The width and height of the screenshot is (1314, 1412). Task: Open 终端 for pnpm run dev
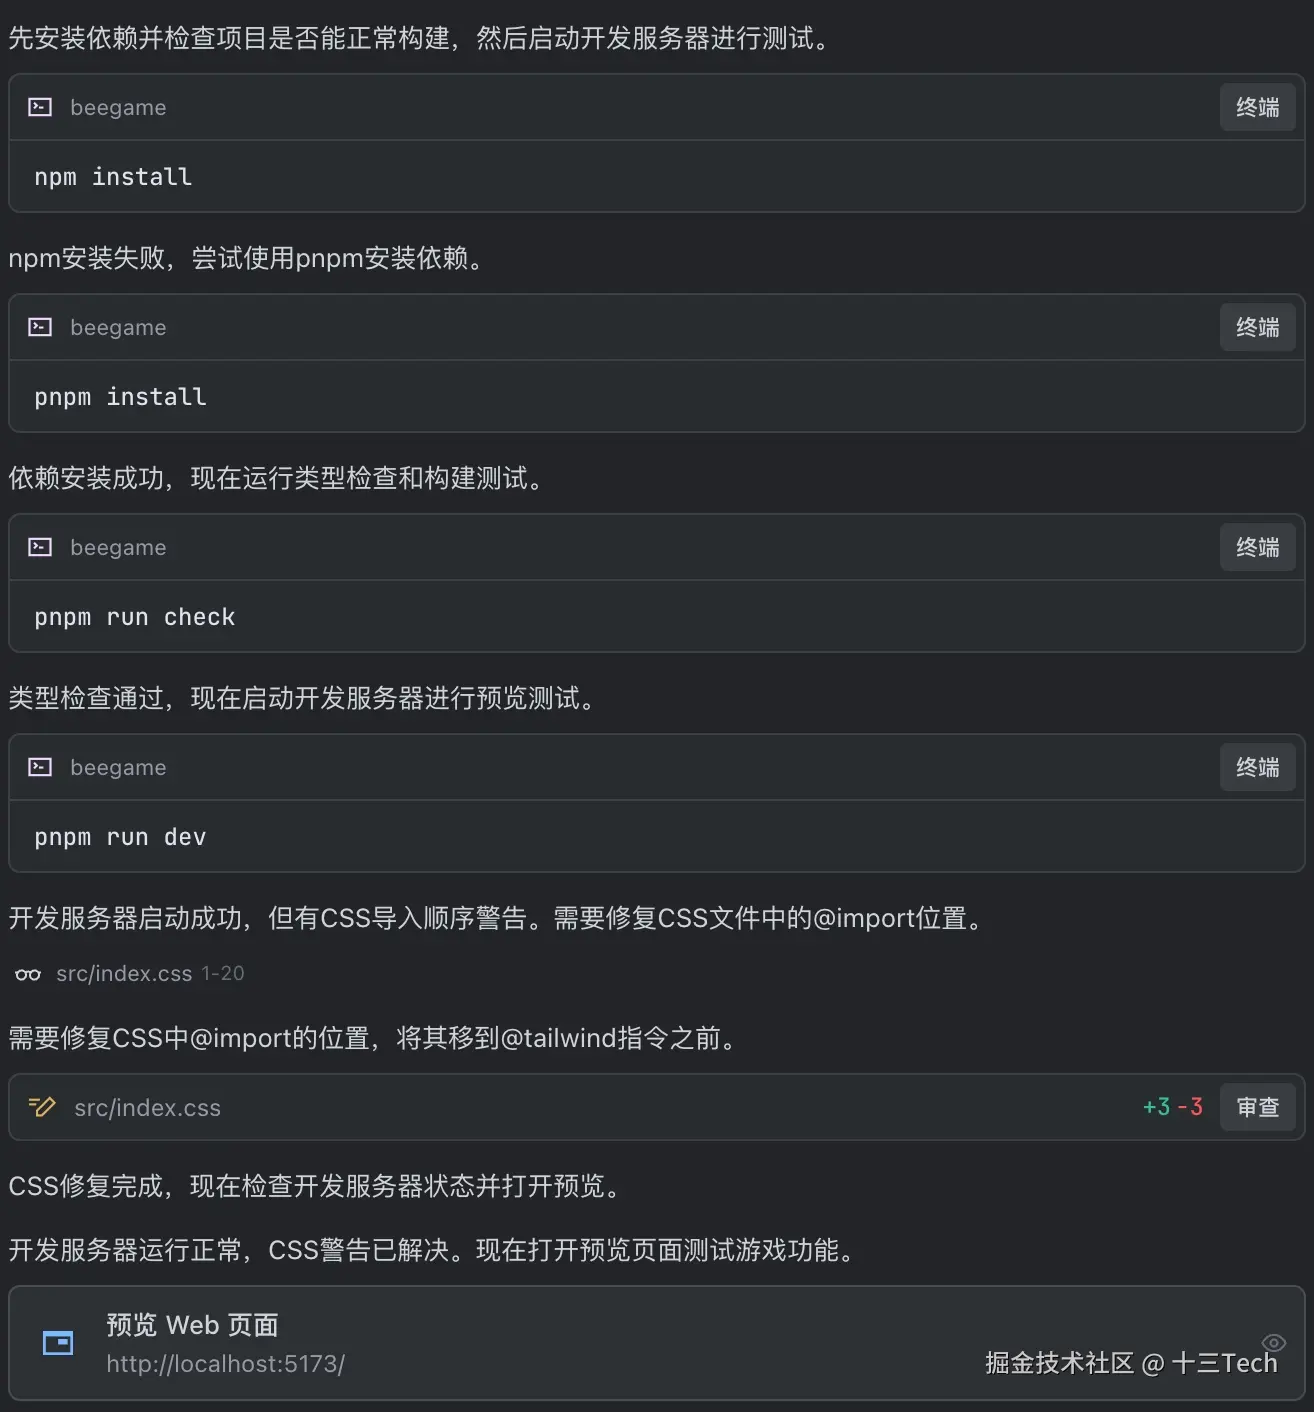tap(1257, 767)
